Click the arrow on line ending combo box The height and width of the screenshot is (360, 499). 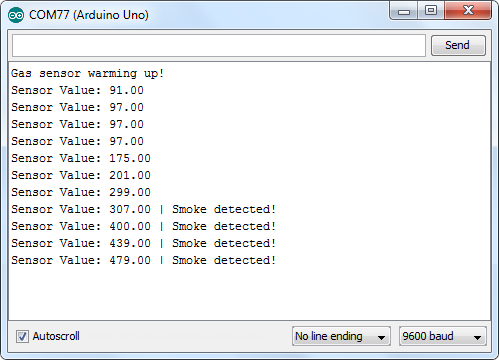point(381,337)
